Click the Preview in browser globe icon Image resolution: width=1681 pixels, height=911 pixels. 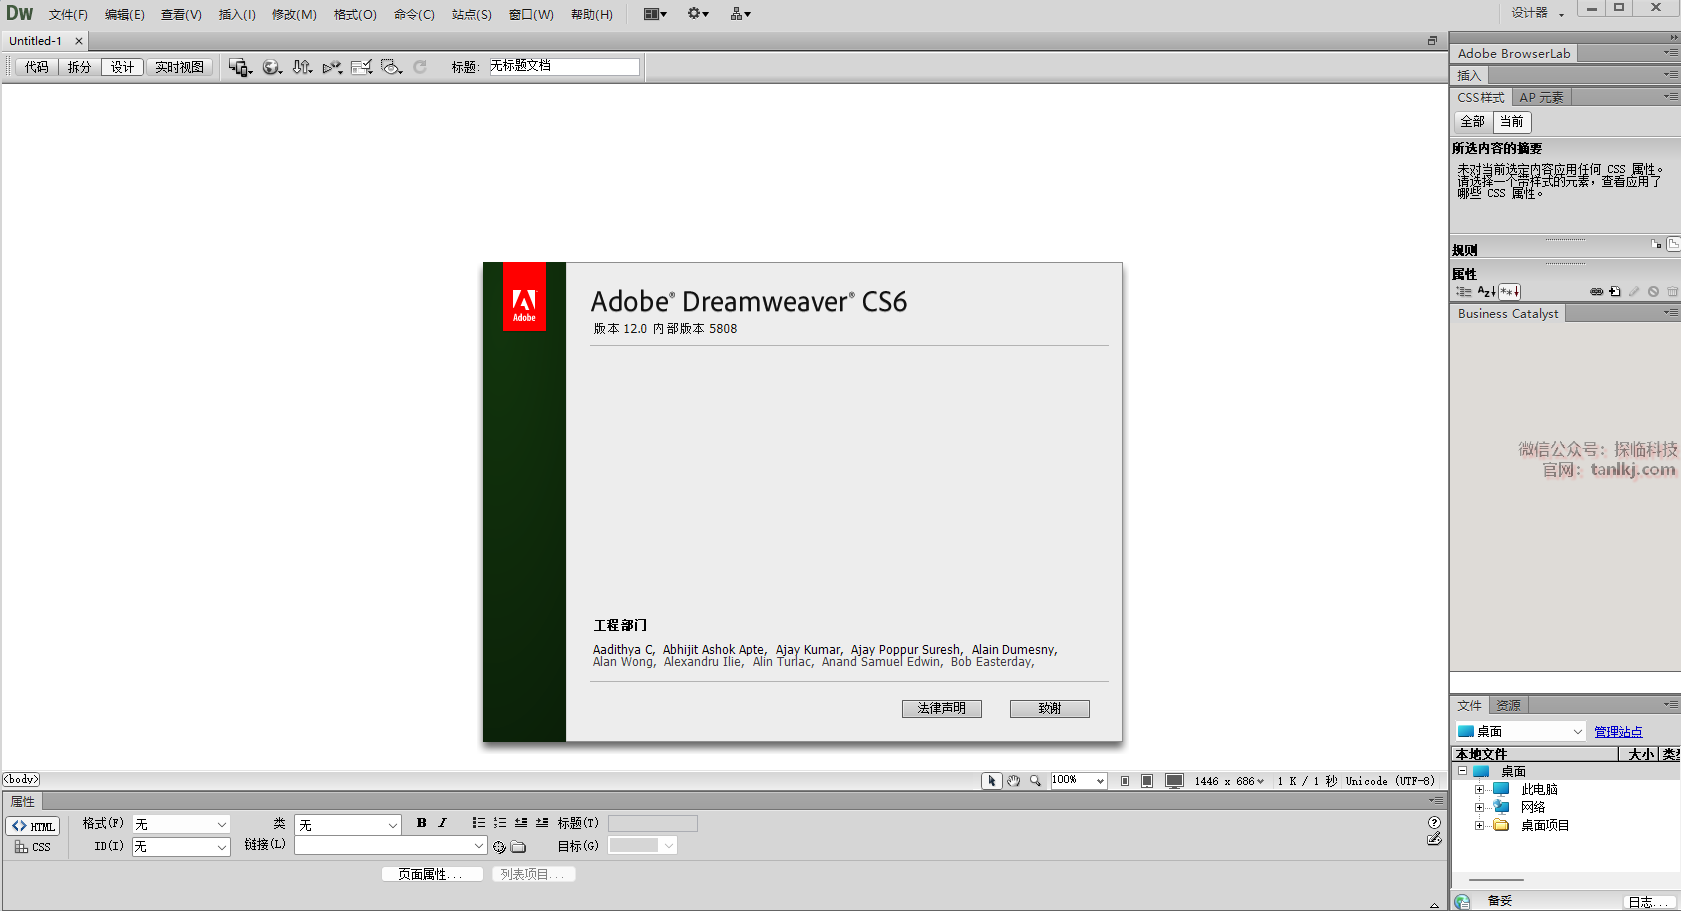pyautogui.click(x=271, y=67)
